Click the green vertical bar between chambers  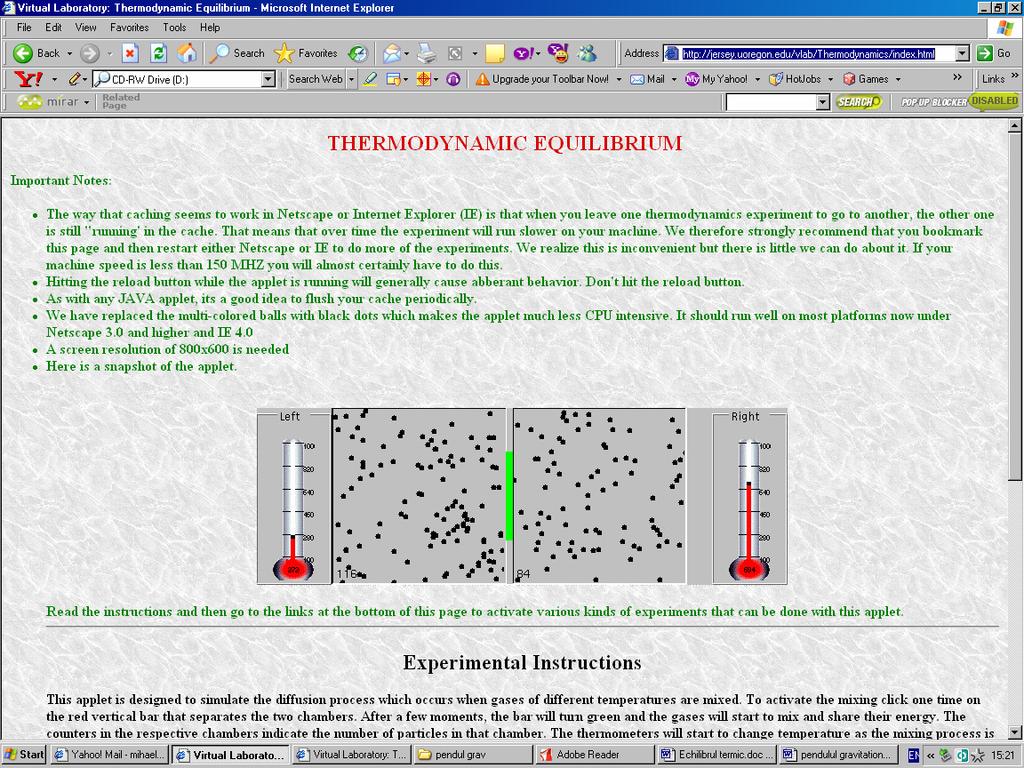[x=509, y=496]
